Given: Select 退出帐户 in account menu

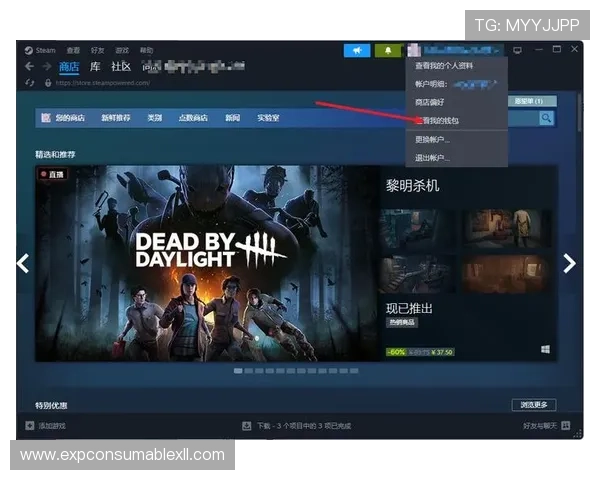Looking at the screenshot, I should (433, 158).
